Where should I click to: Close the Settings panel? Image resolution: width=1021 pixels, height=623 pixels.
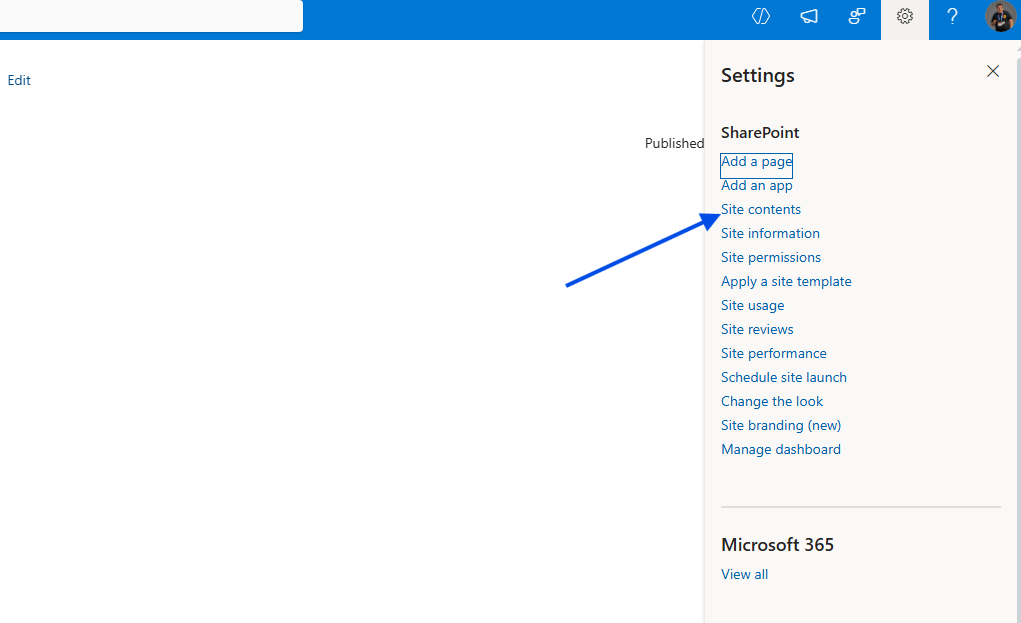pos(993,71)
